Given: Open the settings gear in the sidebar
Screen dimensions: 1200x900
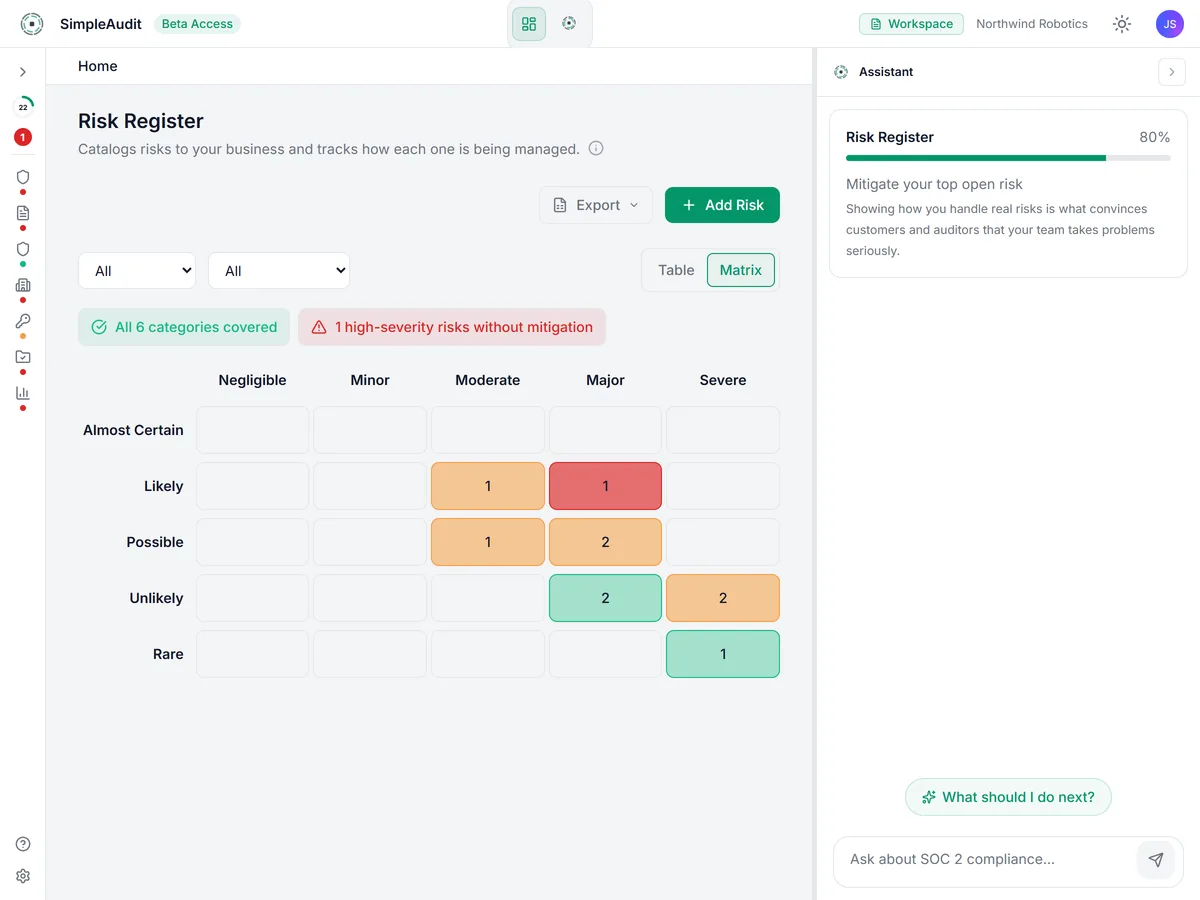Looking at the screenshot, I should pos(23,876).
